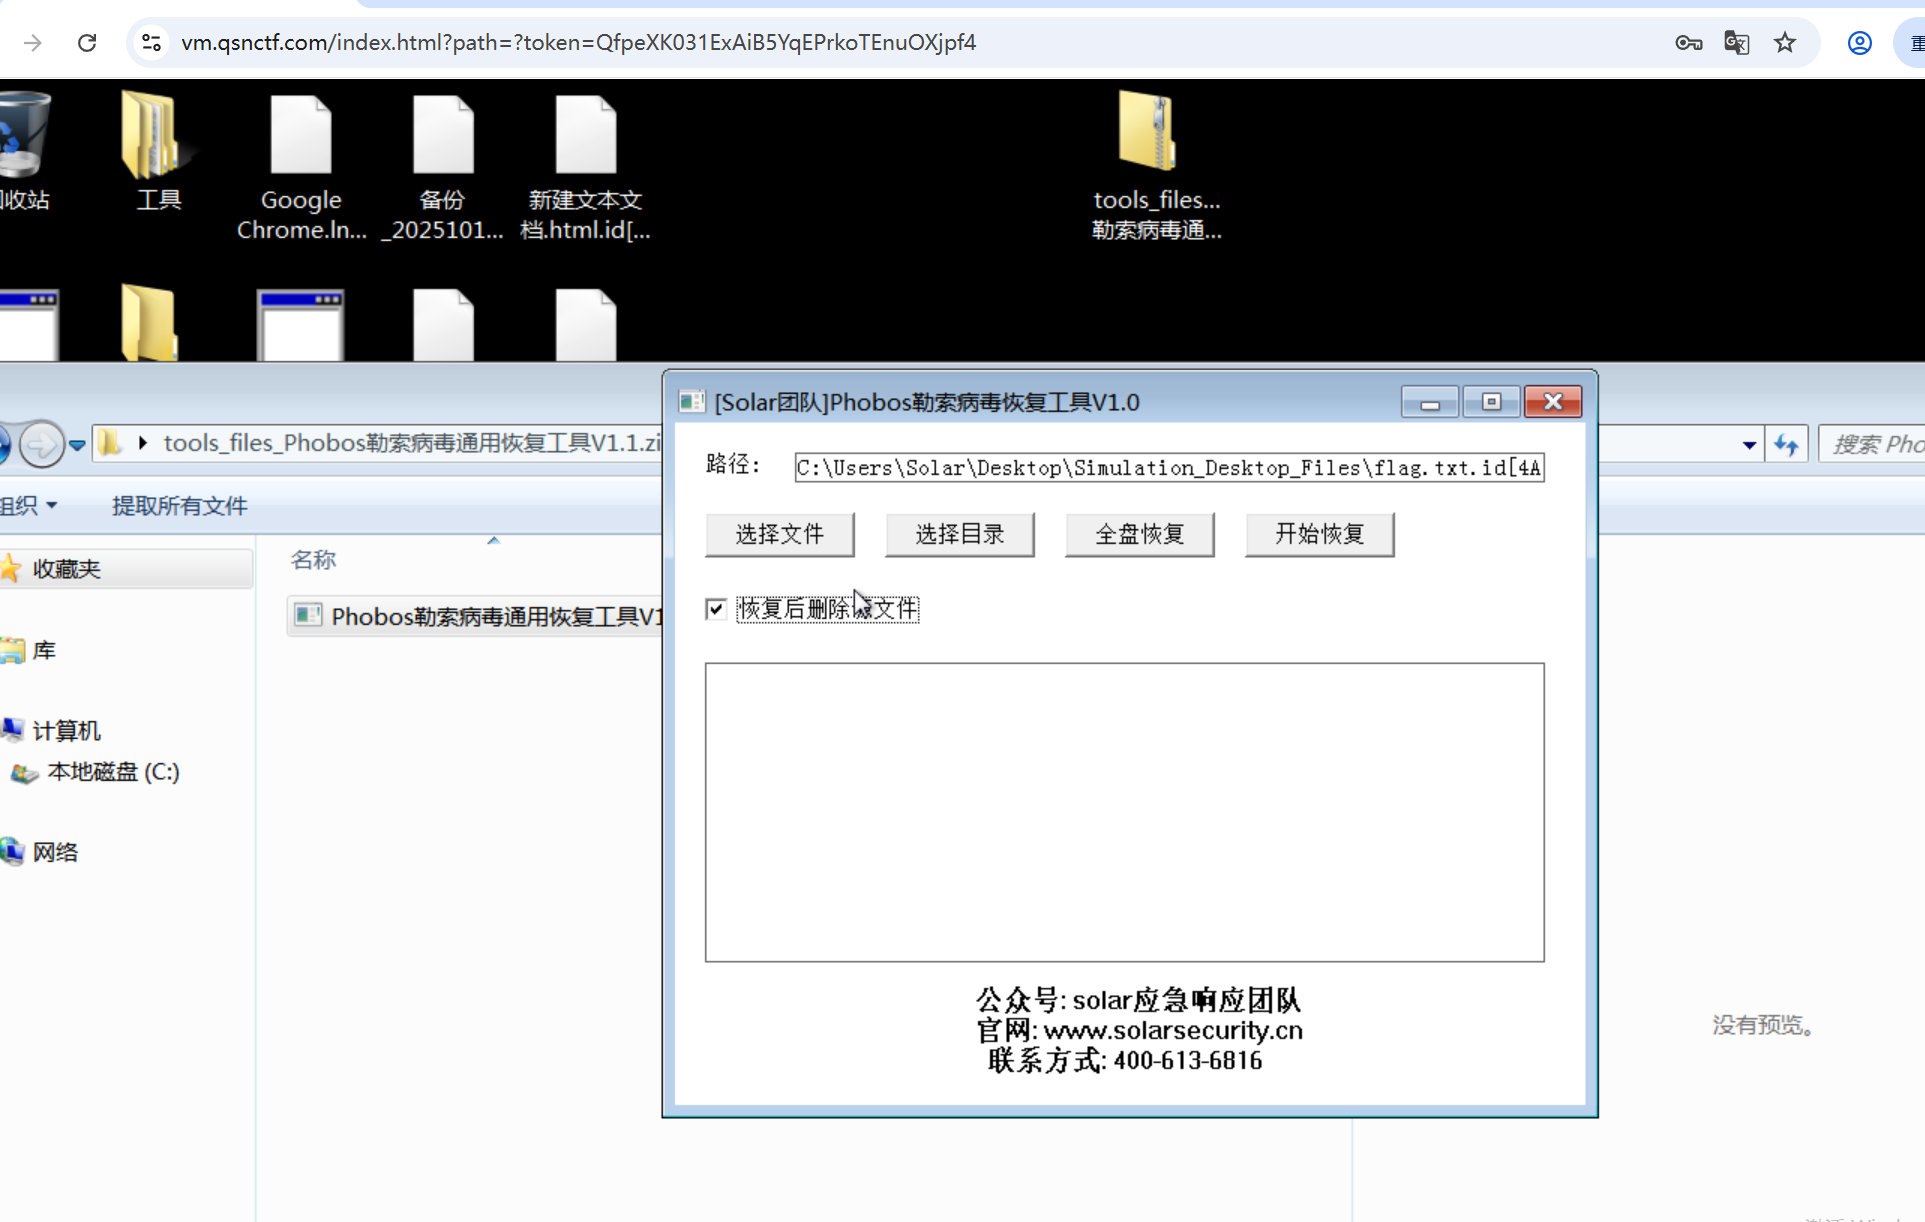
Task: Bookmark this page with star icon
Action: click(x=1785, y=43)
